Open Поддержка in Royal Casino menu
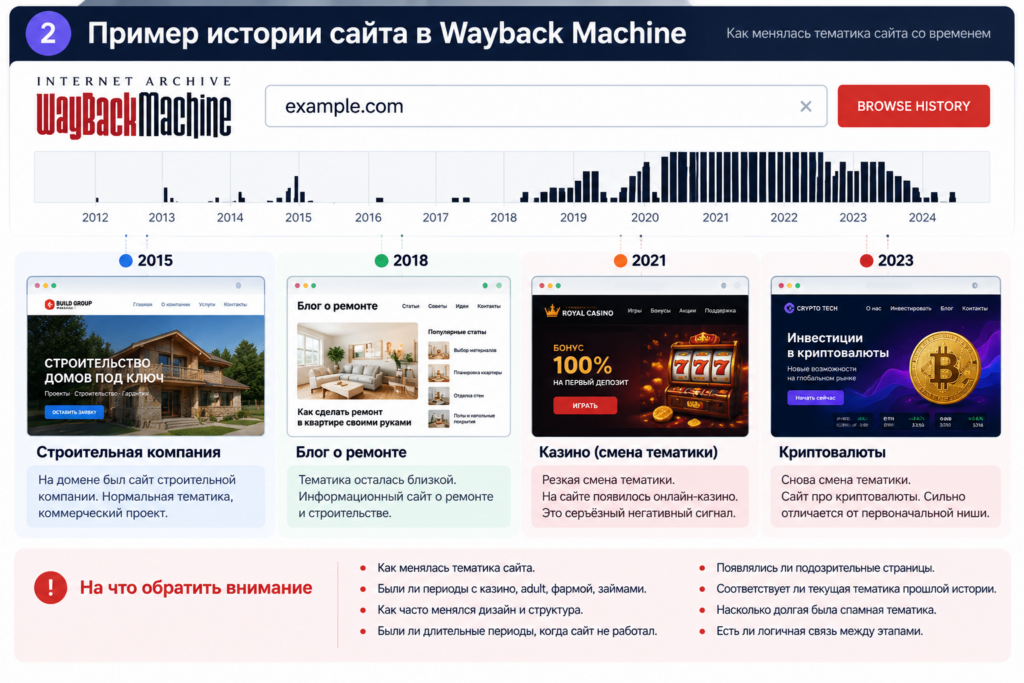 (x=720, y=311)
